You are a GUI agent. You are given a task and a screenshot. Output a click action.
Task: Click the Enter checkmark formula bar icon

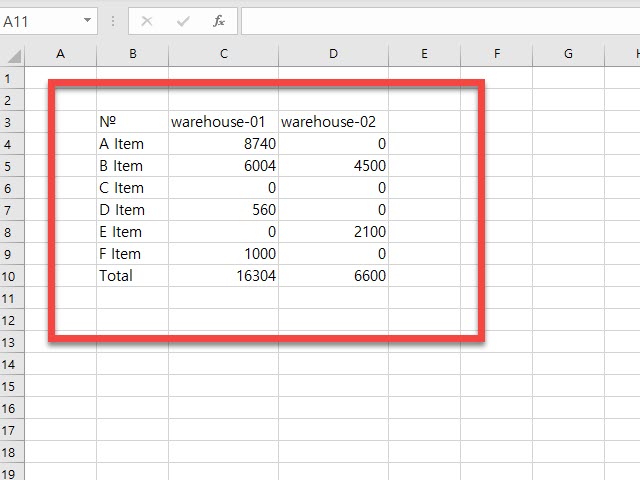click(x=183, y=21)
